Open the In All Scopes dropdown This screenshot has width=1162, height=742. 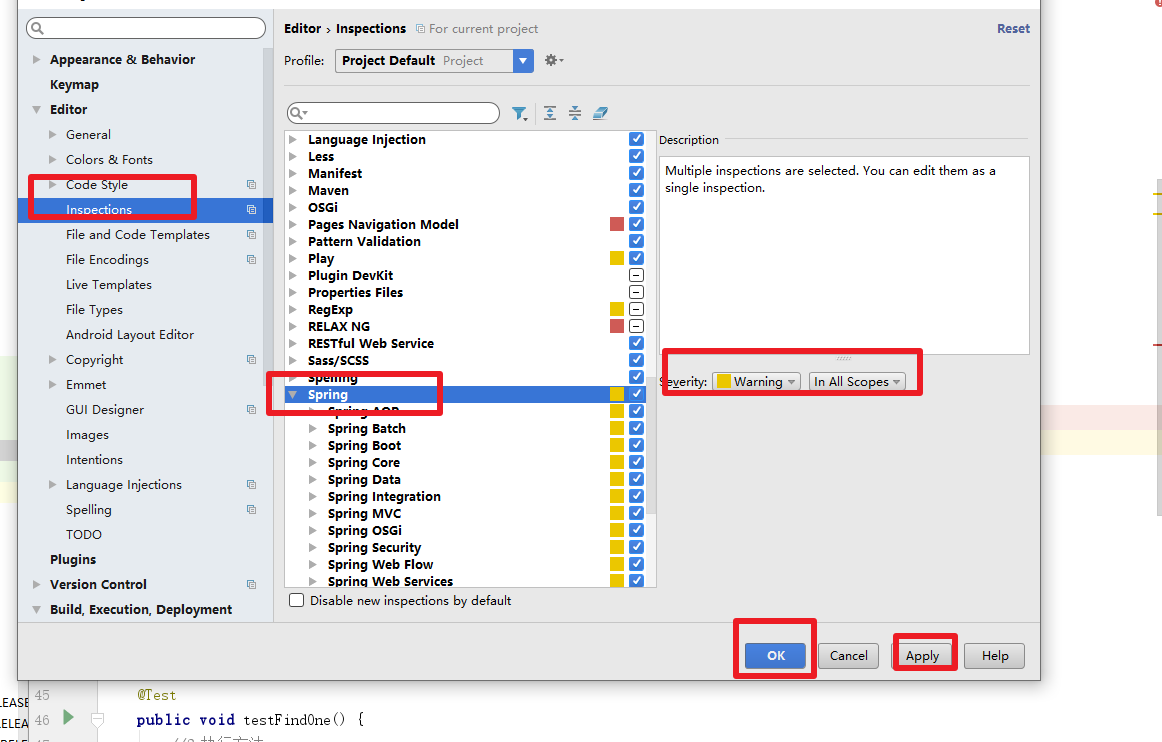click(x=857, y=382)
